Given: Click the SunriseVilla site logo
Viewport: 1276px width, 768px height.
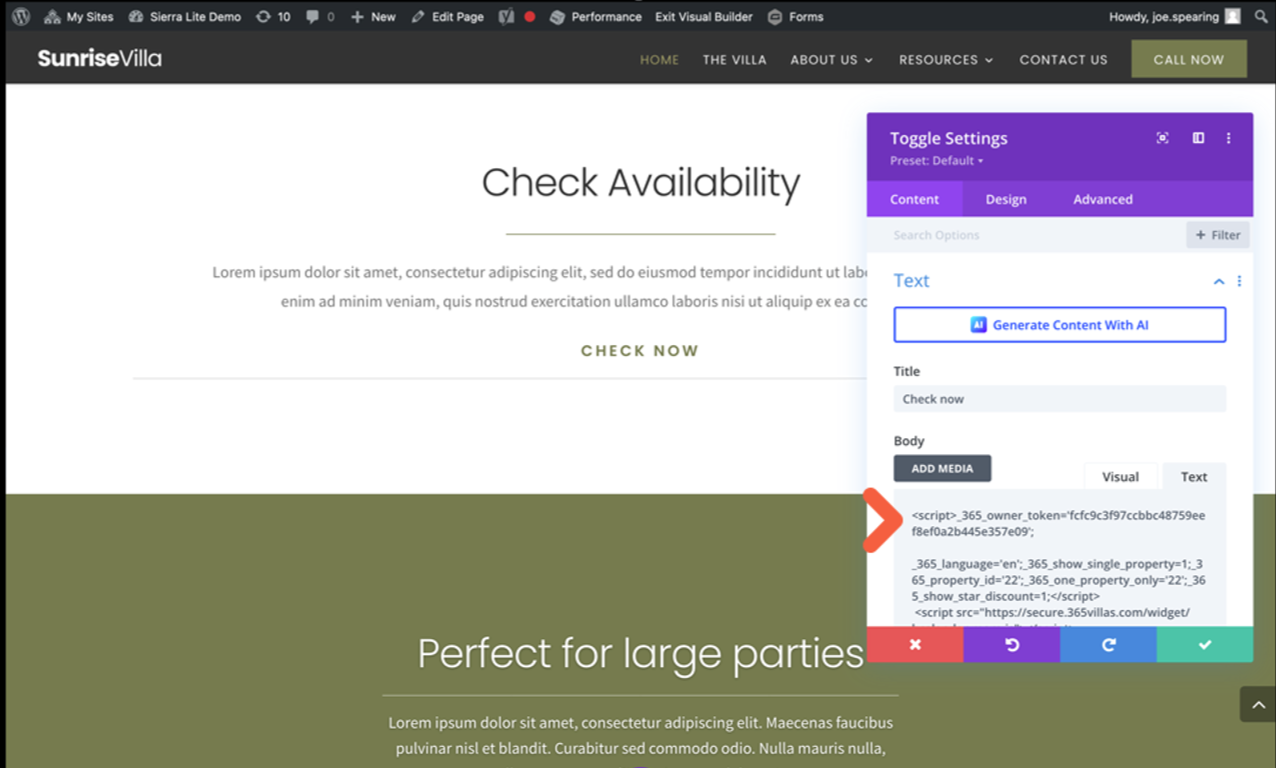Looking at the screenshot, I should pos(100,59).
